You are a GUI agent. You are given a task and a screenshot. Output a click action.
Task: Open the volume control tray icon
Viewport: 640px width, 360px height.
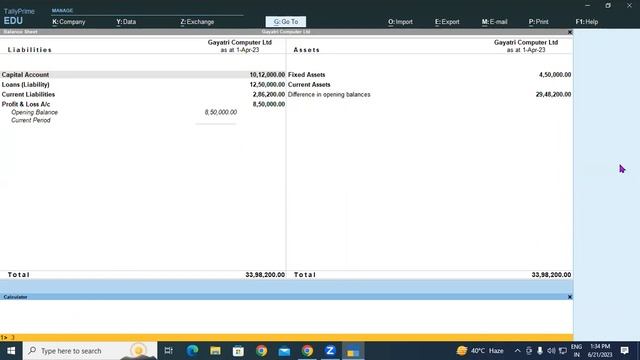551,351
